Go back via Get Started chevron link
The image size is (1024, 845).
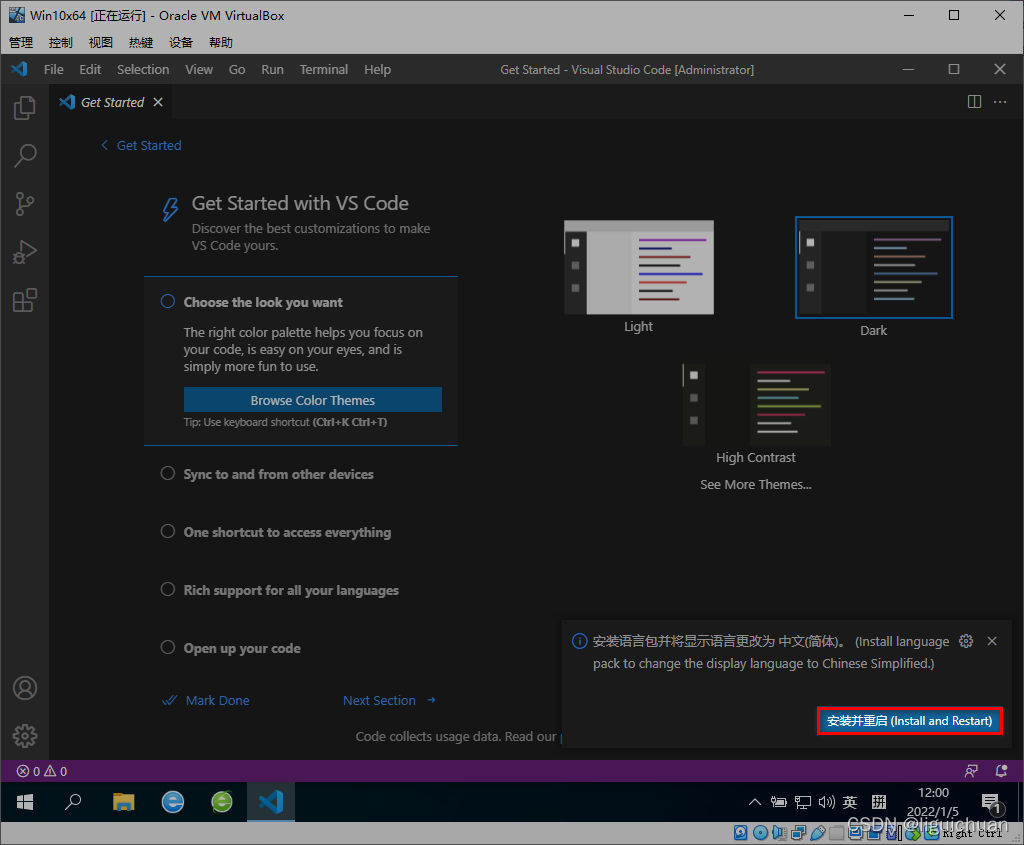click(141, 146)
